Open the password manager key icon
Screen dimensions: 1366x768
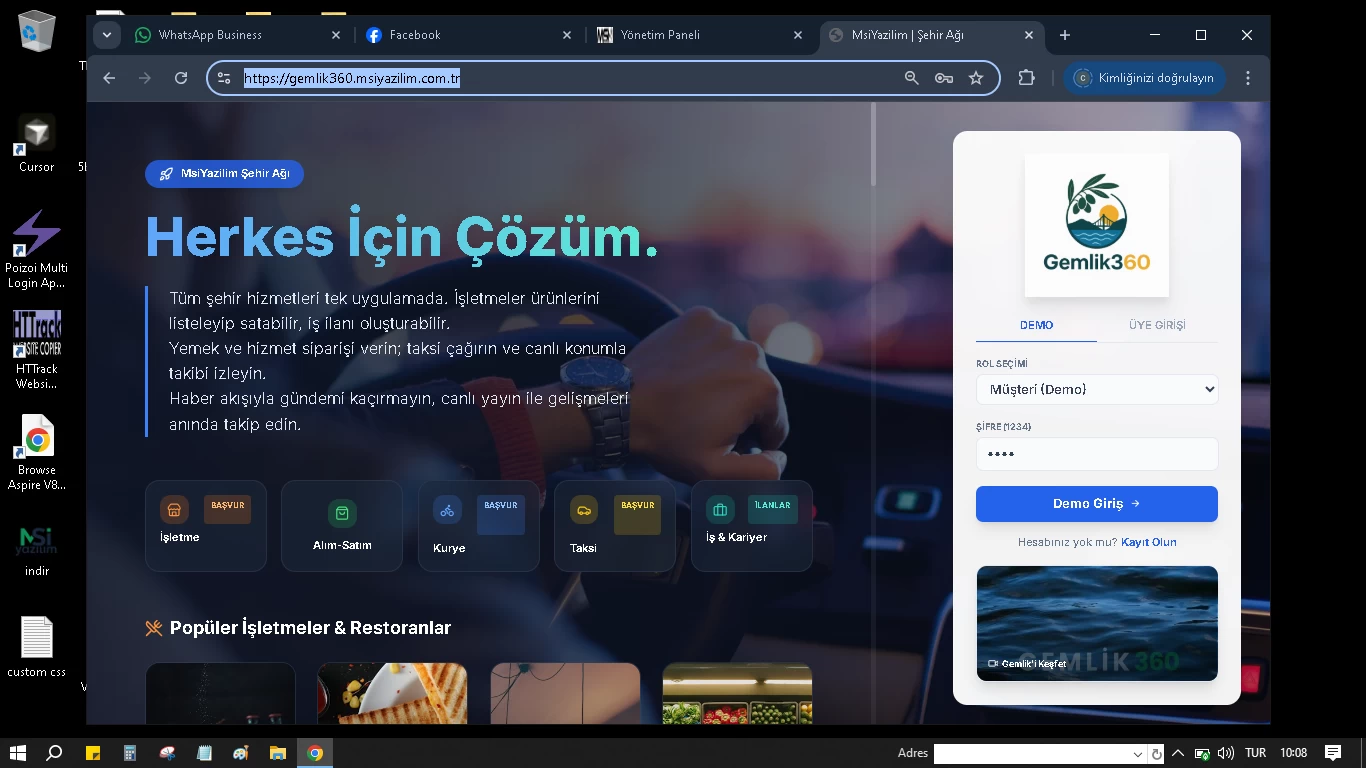(x=944, y=77)
